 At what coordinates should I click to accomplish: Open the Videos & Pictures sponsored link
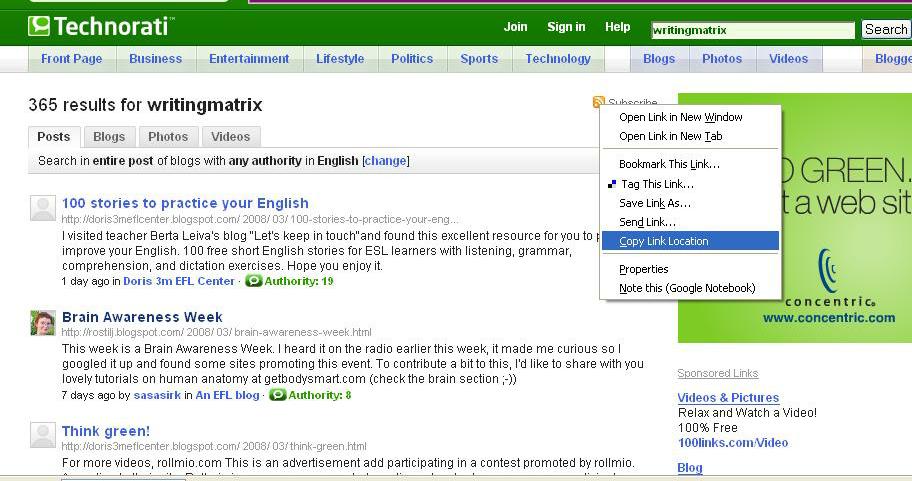tap(728, 398)
